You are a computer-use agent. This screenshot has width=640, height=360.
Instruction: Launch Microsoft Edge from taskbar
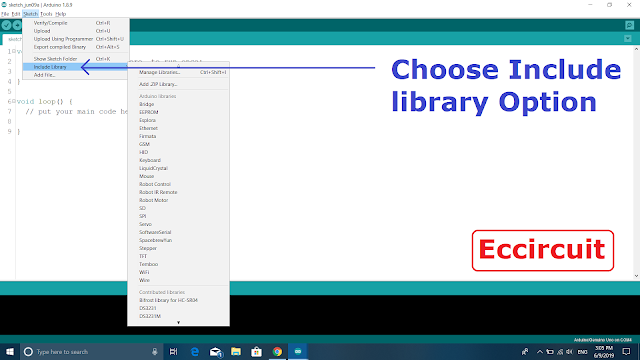click(x=195, y=351)
